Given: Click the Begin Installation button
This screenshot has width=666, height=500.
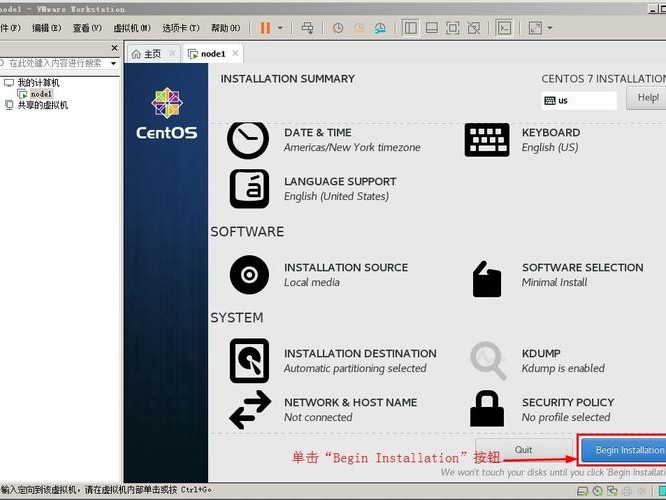Looking at the screenshot, I should point(624,450).
